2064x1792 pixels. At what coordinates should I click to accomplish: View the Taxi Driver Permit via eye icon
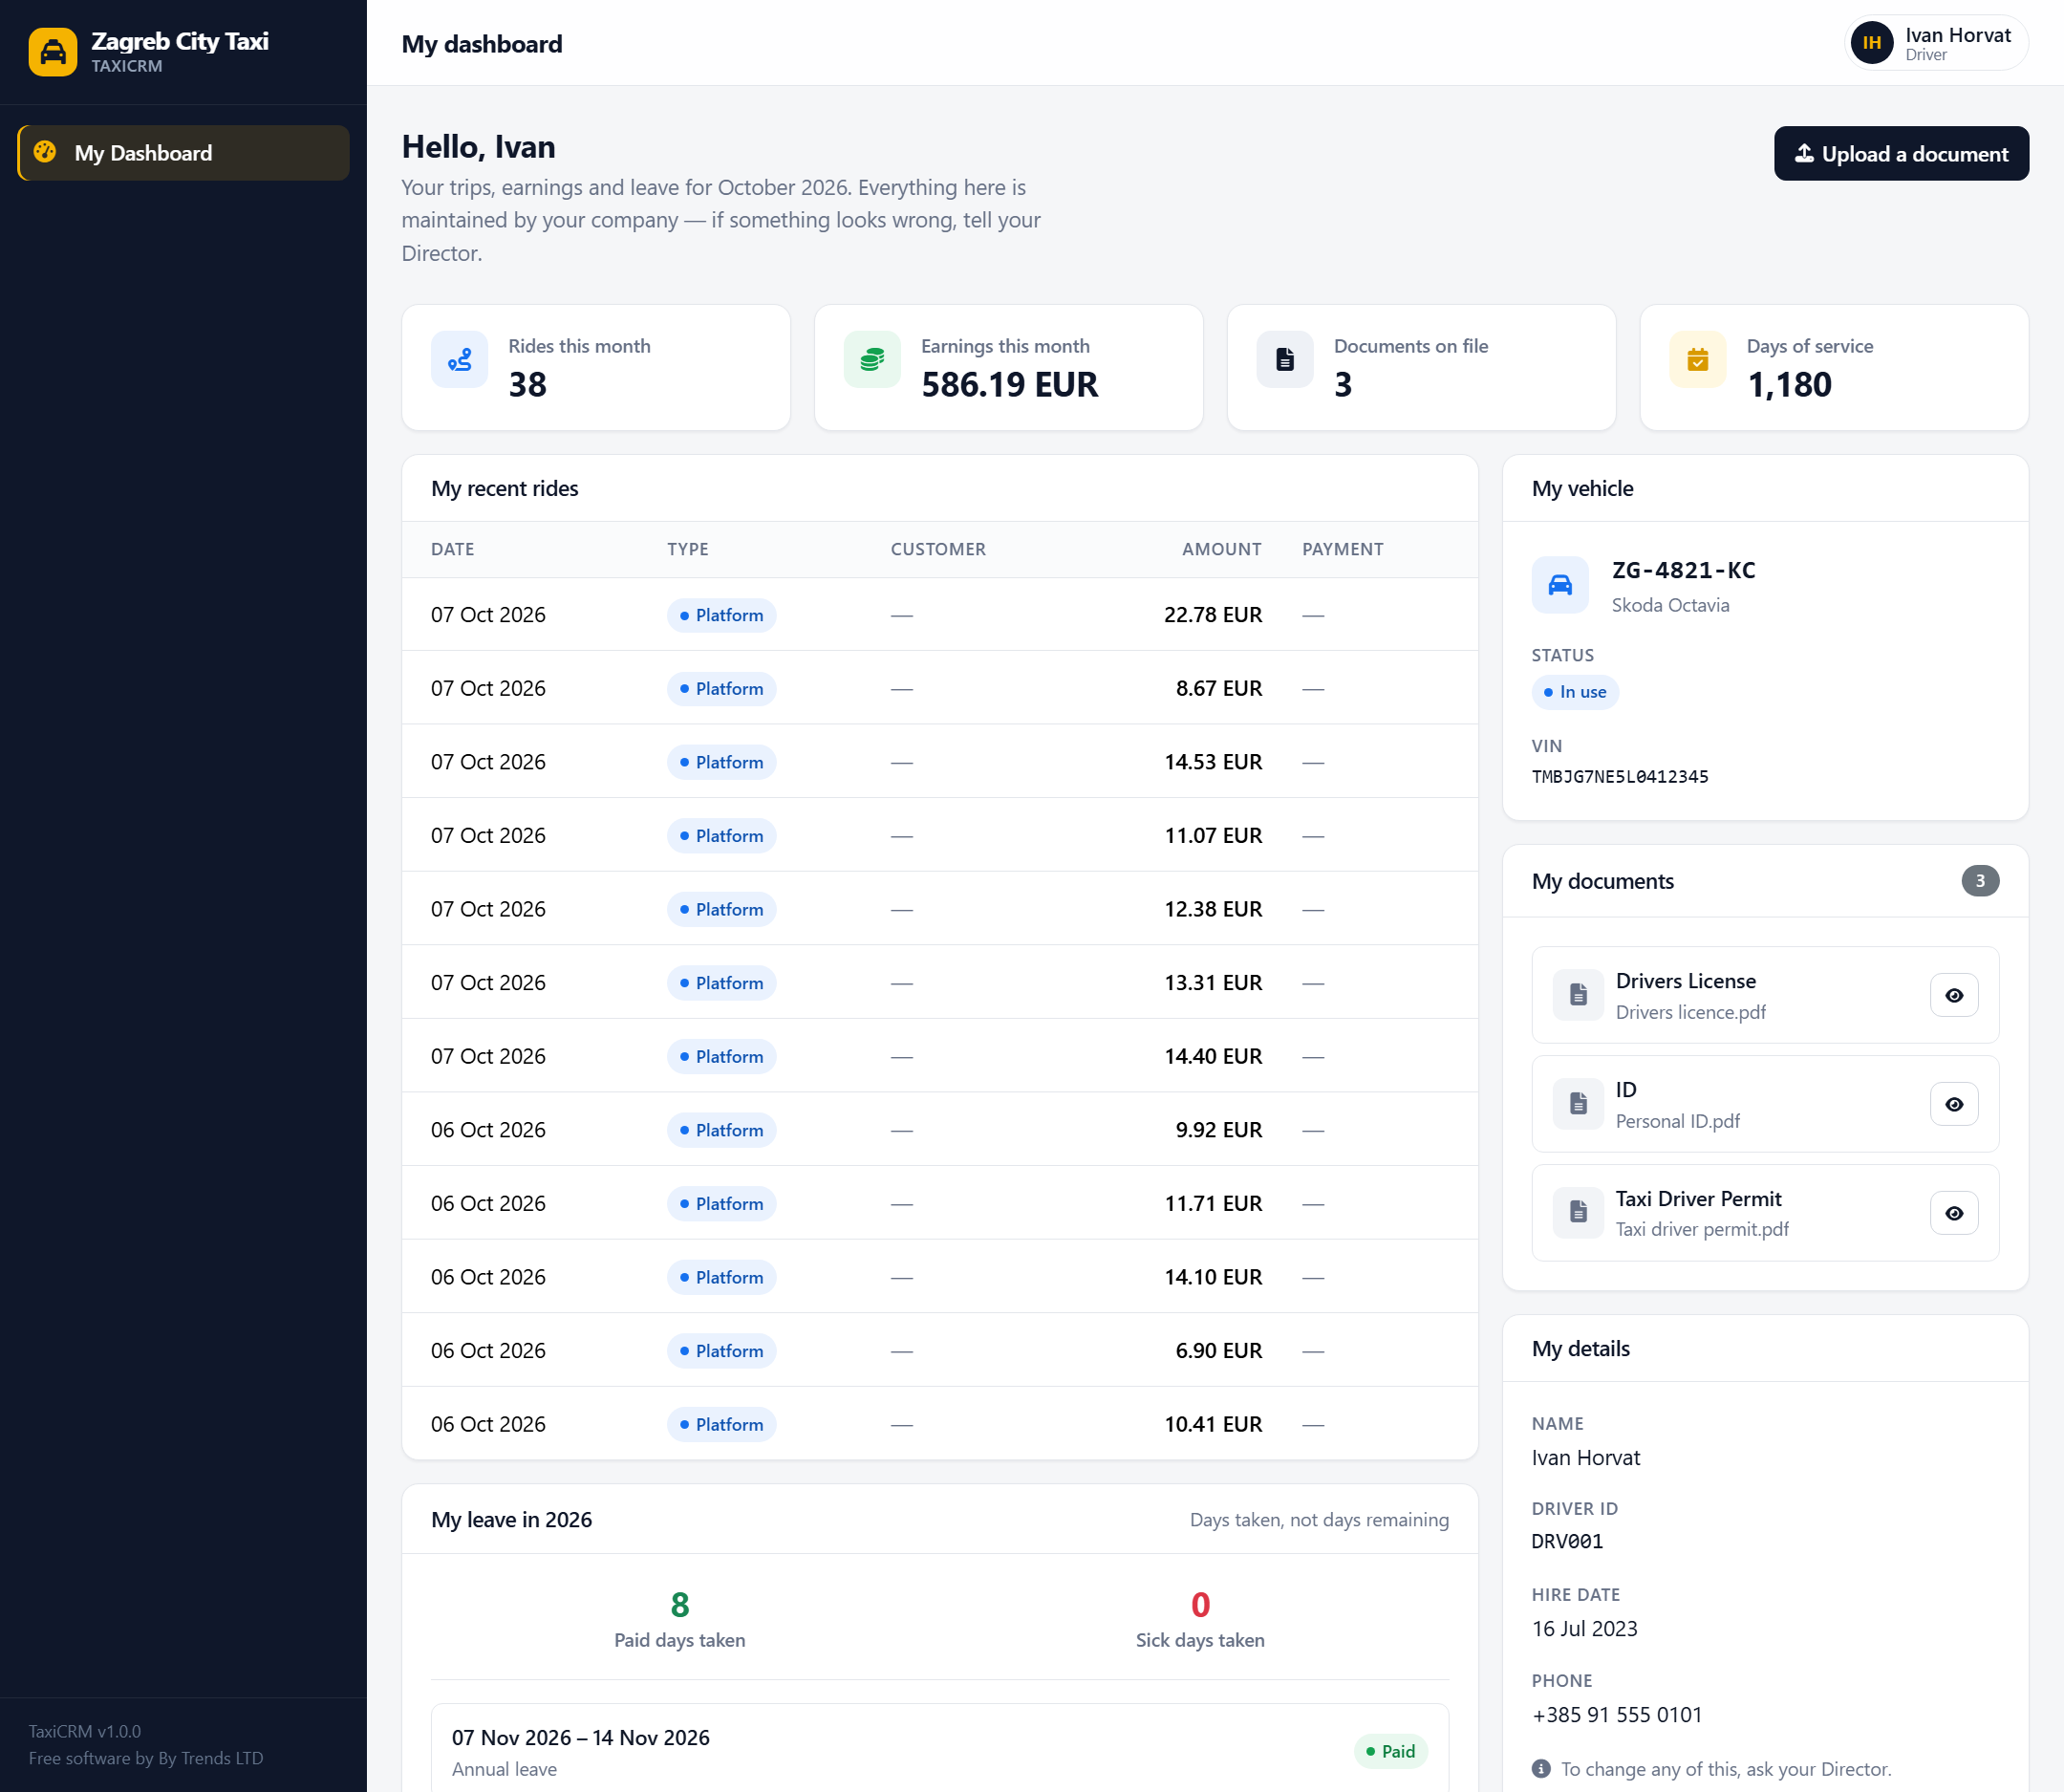(1954, 1214)
